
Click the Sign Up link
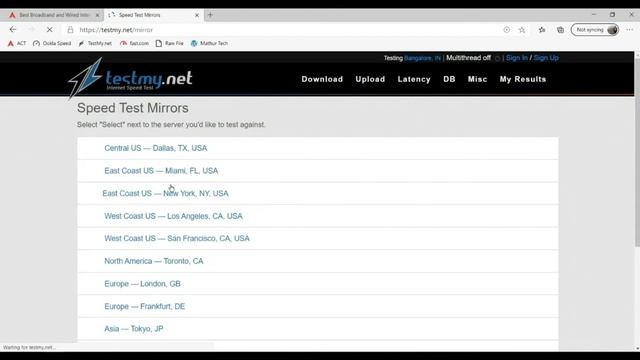pyautogui.click(x=546, y=58)
